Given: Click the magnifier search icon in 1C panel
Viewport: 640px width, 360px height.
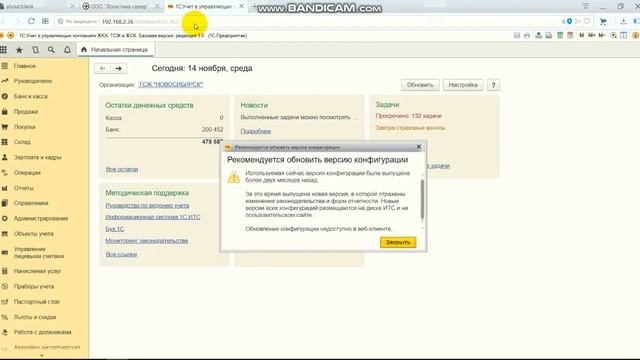Looking at the screenshot, I should click(51, 50).
